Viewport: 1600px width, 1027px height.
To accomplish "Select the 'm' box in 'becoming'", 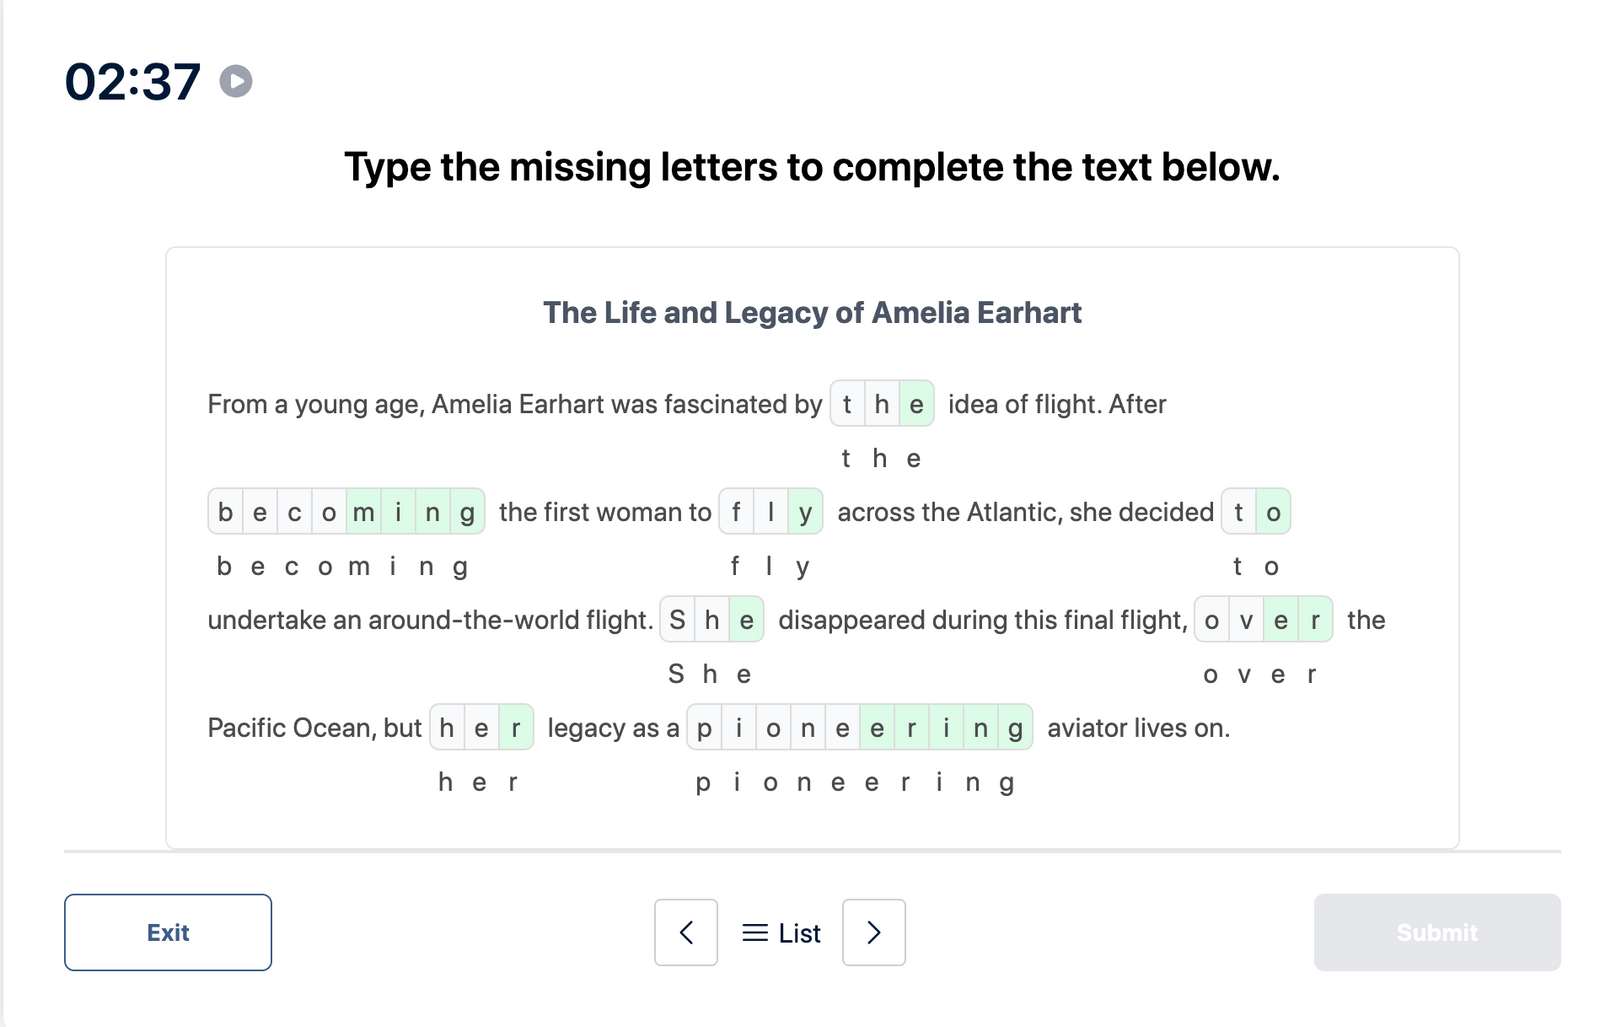I will click(363, 512).
